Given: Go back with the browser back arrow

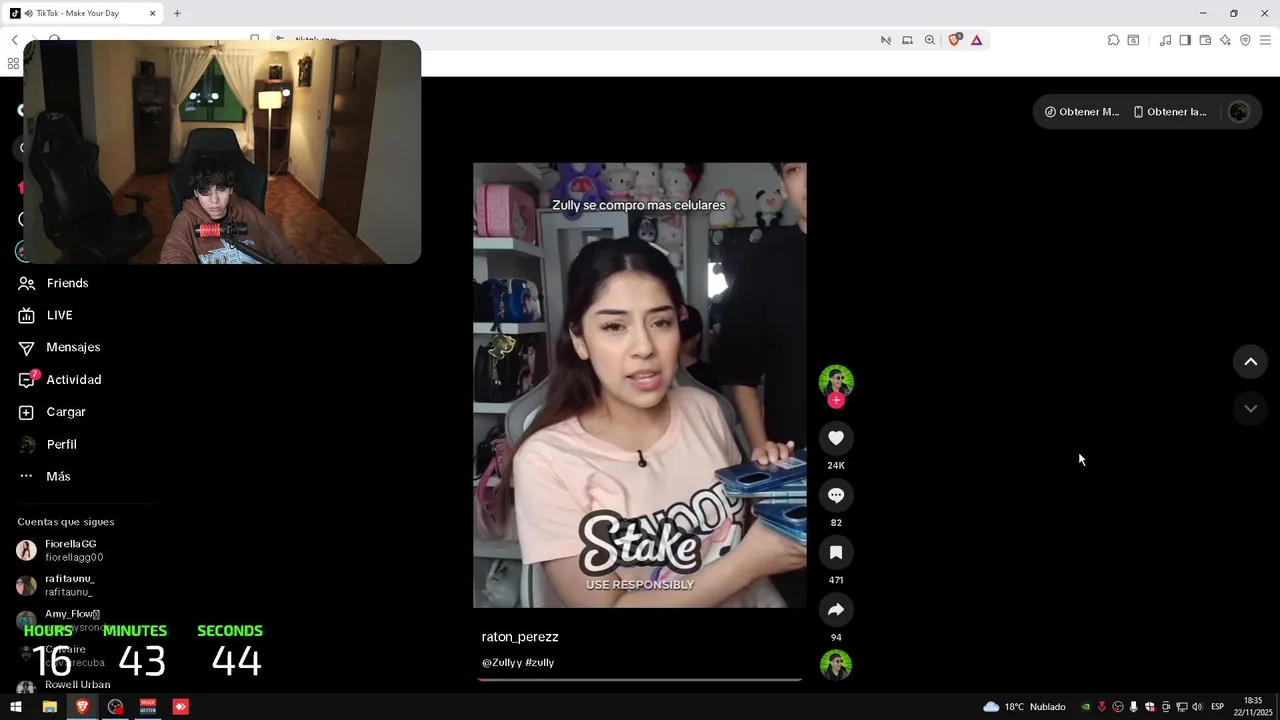Looking at the screenshot, I should pyautogui.click(x=14, y=40).
